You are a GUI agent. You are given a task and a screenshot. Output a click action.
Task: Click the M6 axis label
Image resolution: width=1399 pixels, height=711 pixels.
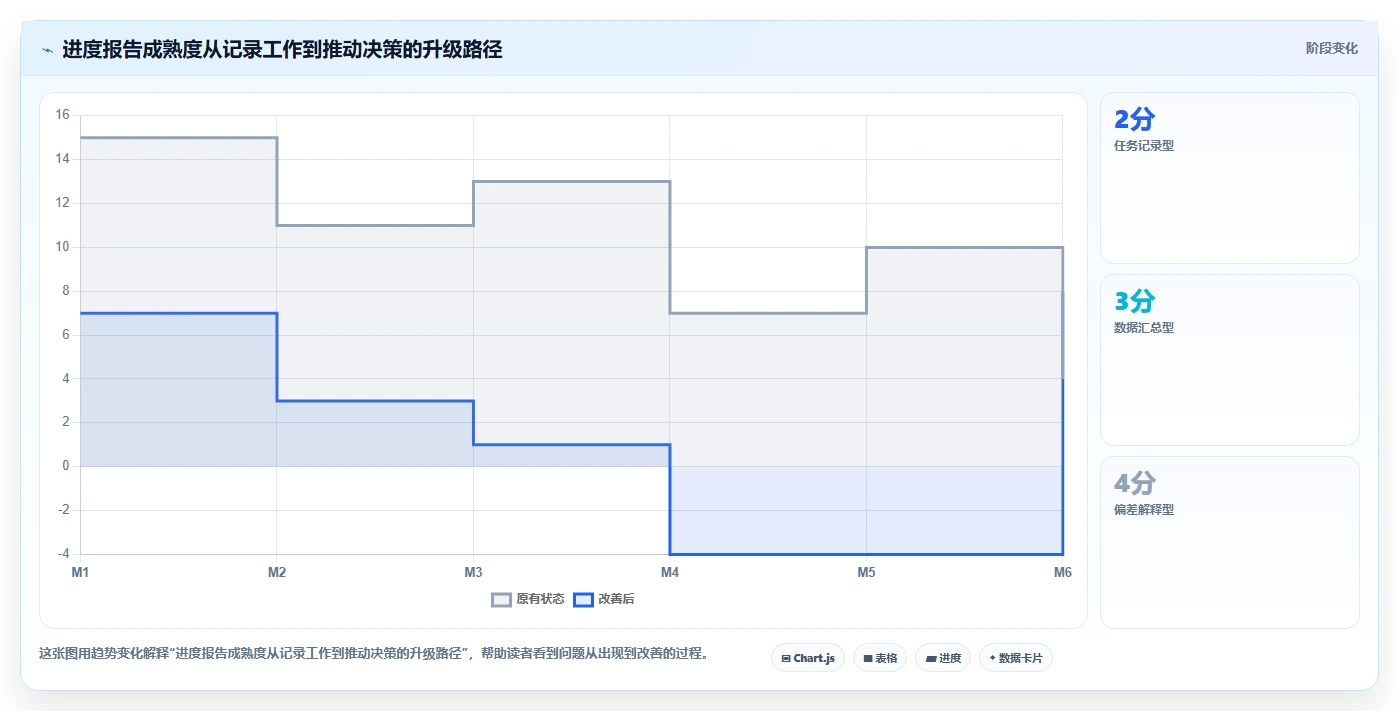[x=1063, y=573]
